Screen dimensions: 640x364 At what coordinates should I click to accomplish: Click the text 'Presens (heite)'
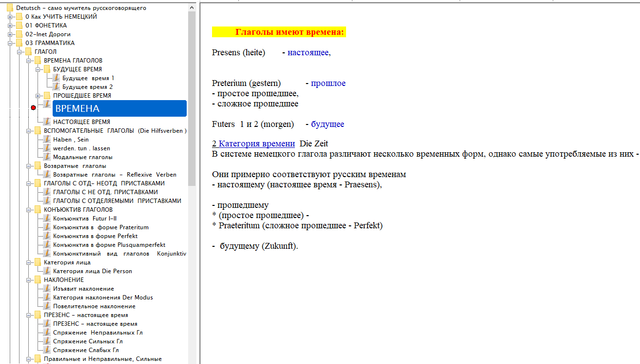[238, 53]
